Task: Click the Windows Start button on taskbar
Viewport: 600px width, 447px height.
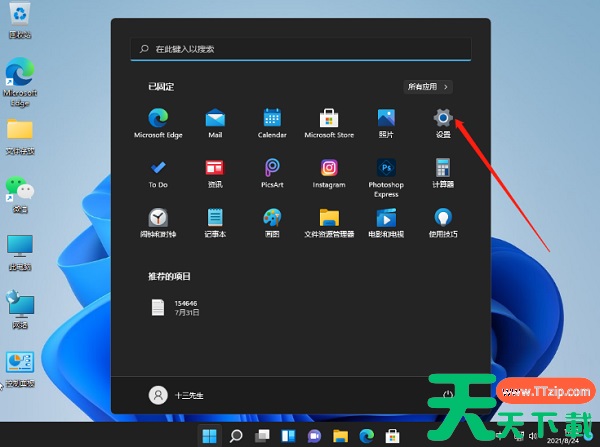Action: tap(209, 436)
